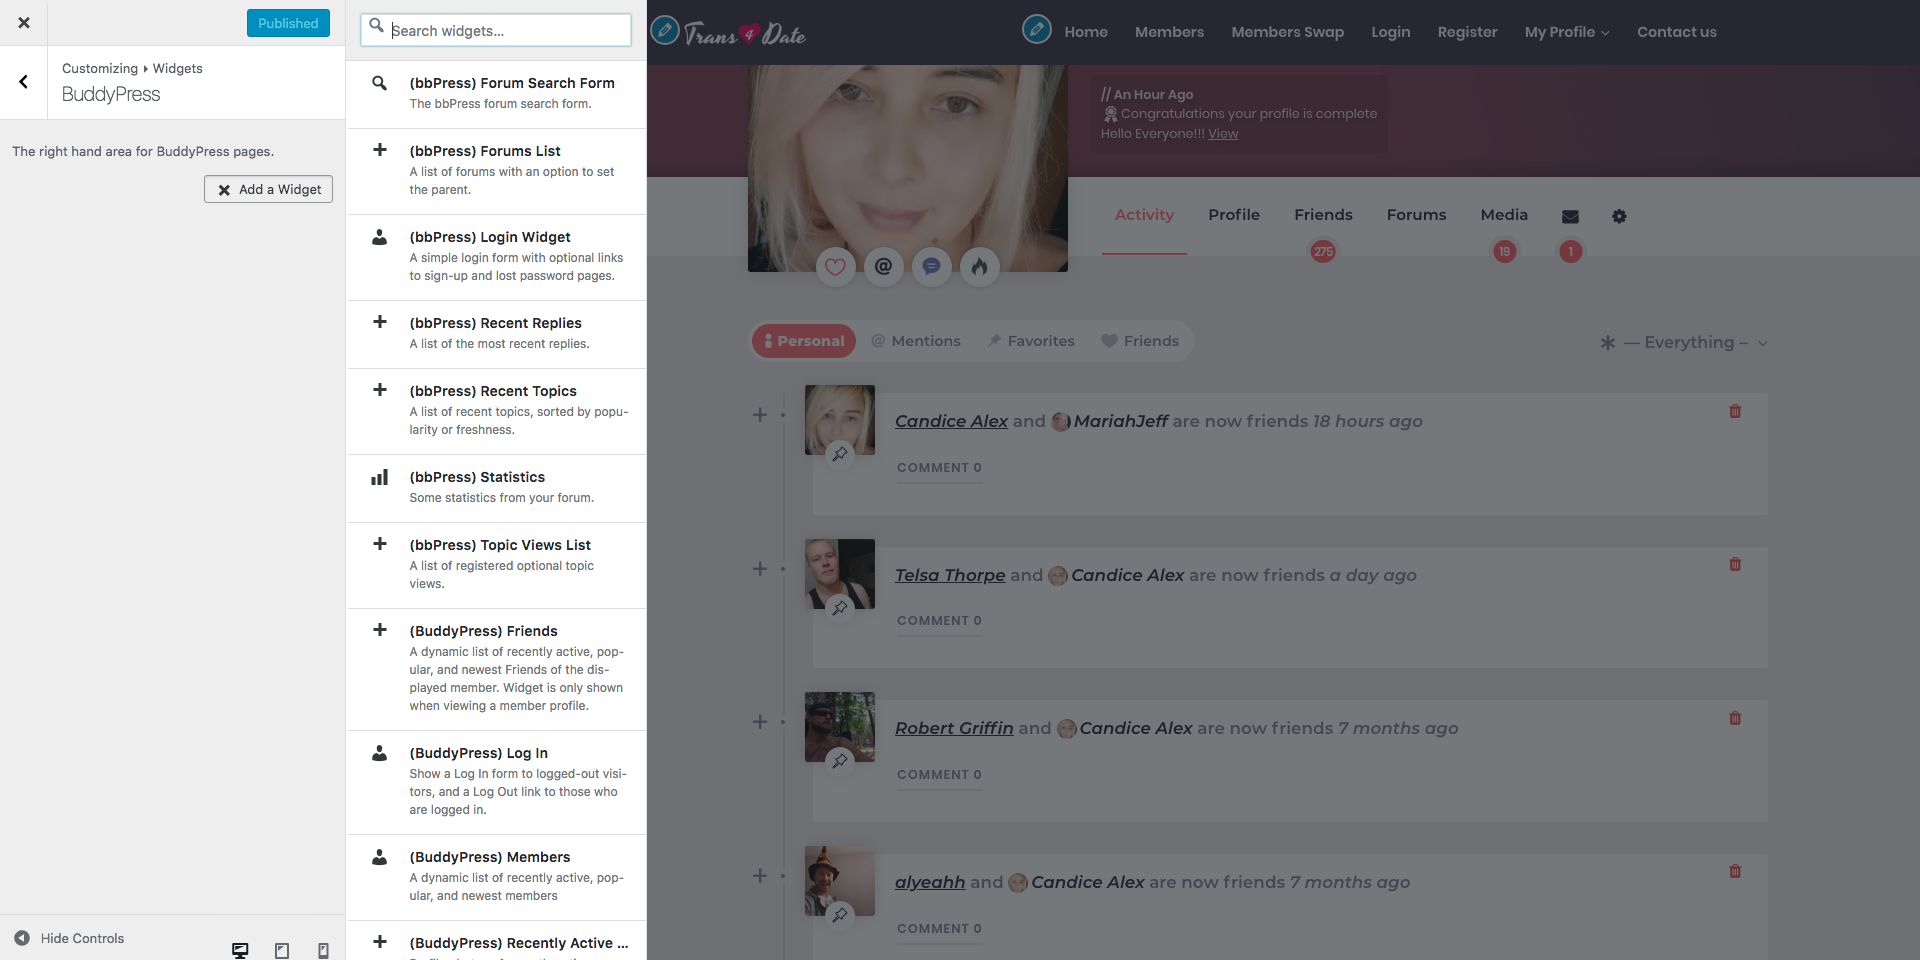
Task: Hide Controls at the bottom left
Action: coord(70,938)
